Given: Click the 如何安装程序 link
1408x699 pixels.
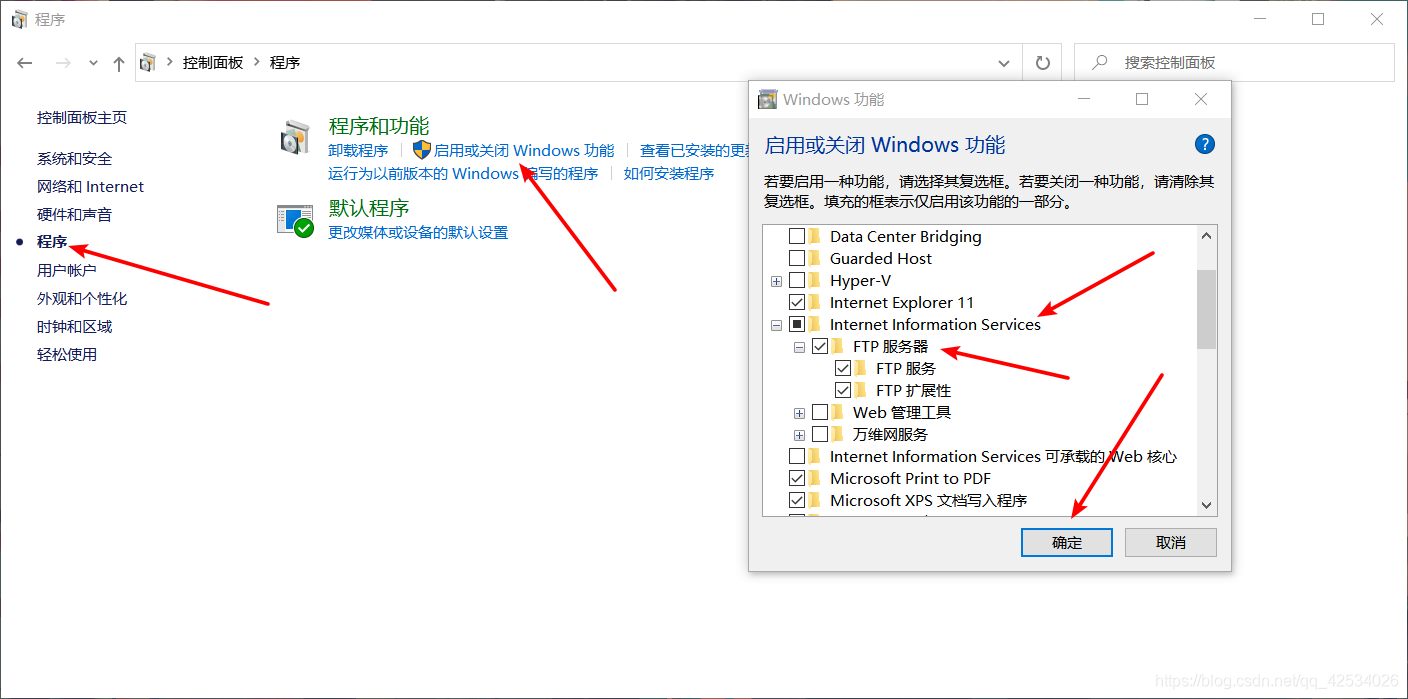Looking at the screenshot, I should pyautogui.click(x=669, y=173).
